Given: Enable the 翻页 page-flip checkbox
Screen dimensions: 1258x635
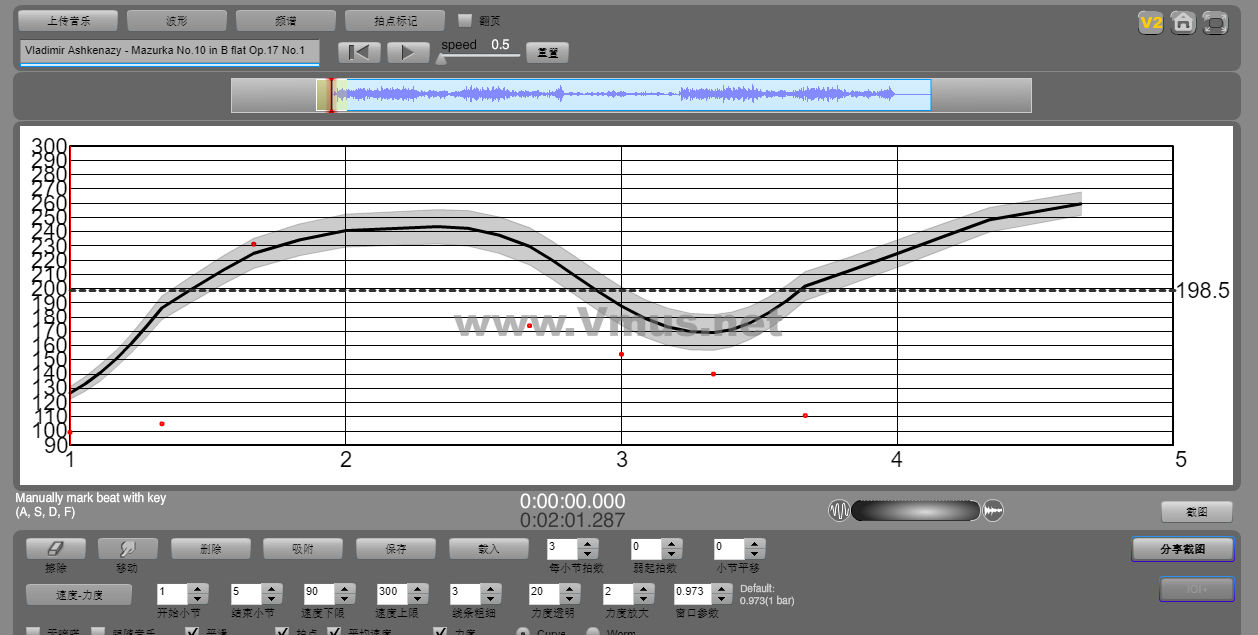Looking at the screenshot, I should pos(465,20).
